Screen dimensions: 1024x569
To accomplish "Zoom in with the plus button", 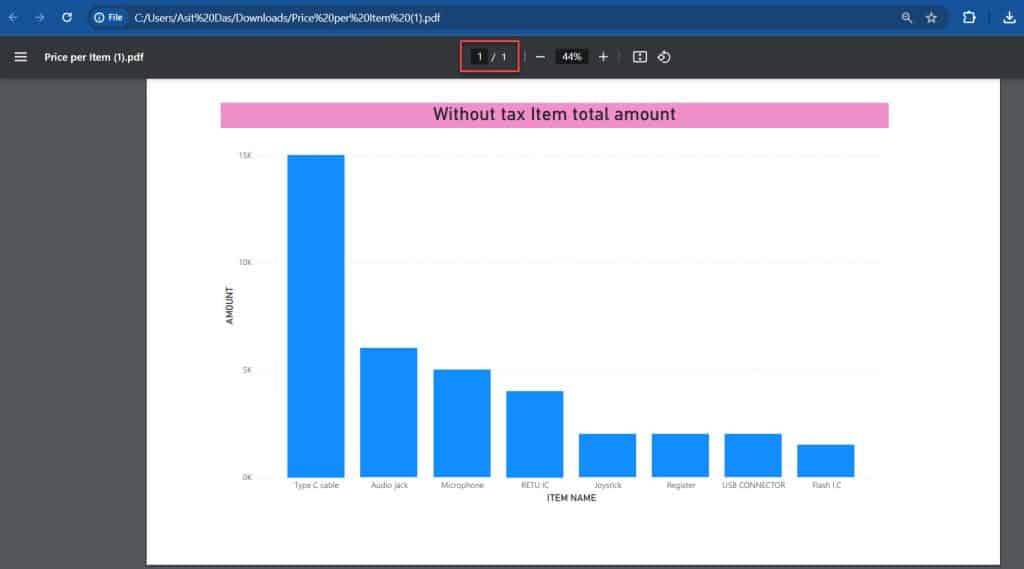I will click(x=603, y=57).
